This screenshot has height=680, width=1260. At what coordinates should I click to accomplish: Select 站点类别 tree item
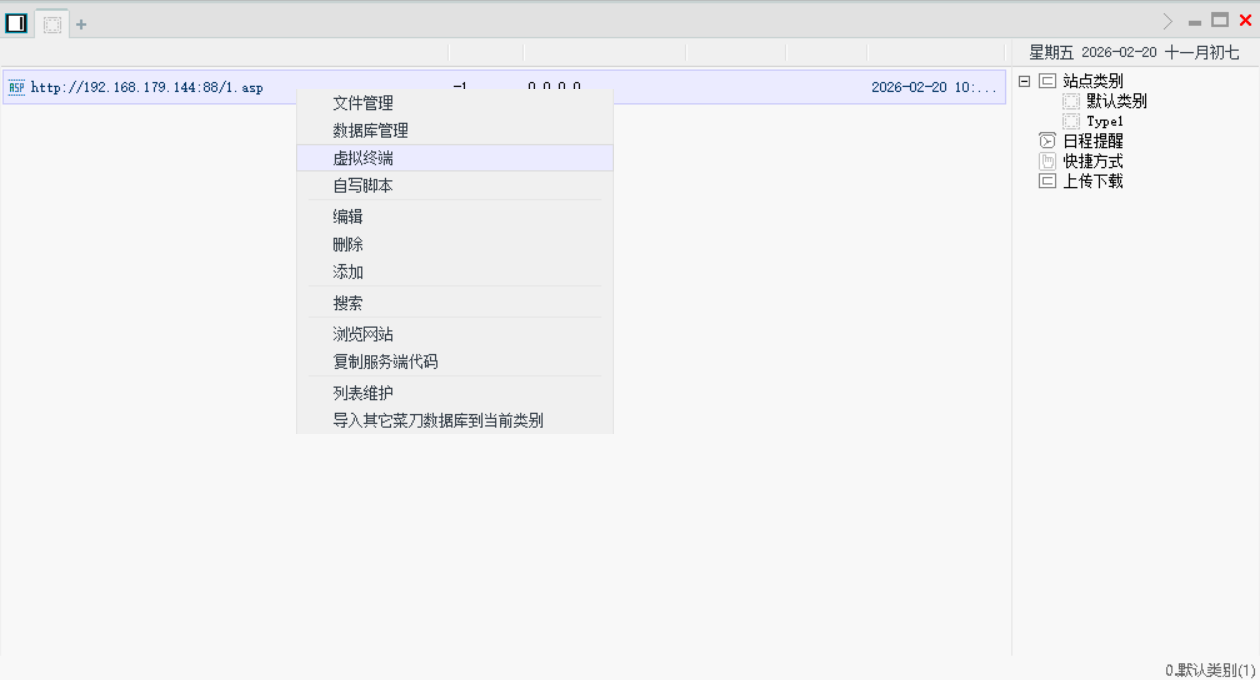1093,81
